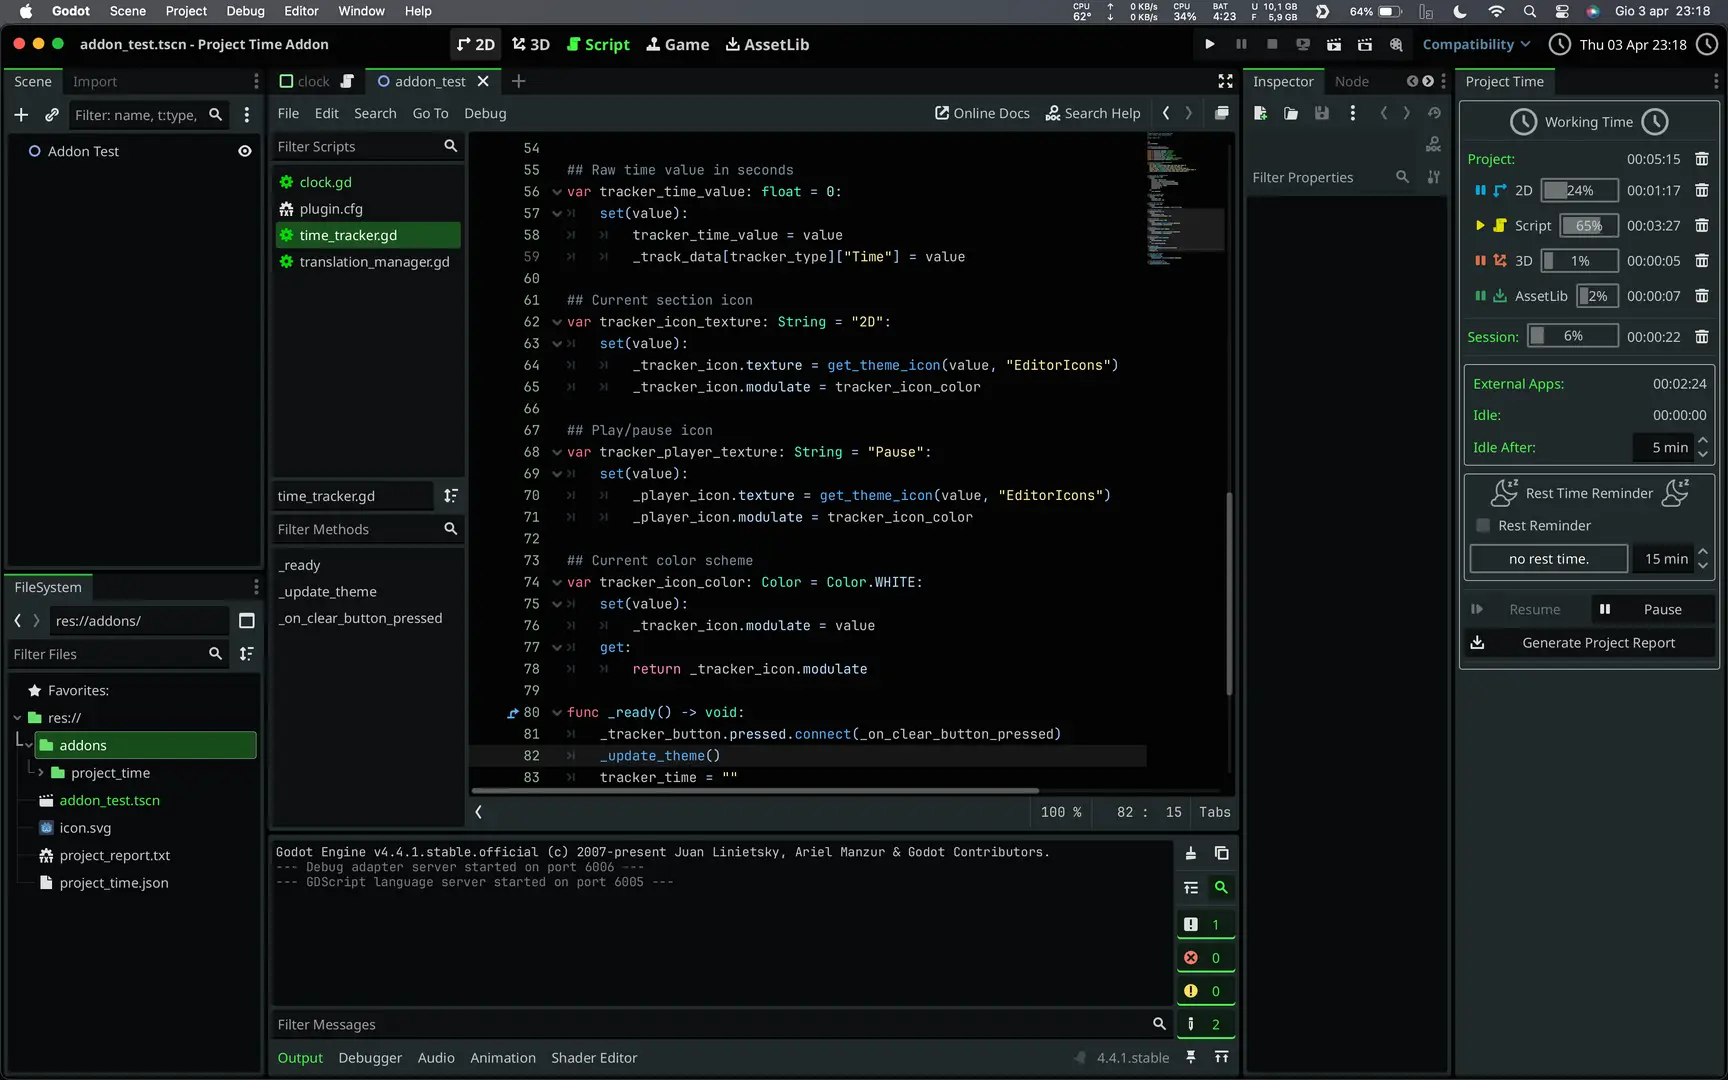Collapse the res:// folder tree
1728x1080 pixels.
point(17,718)
